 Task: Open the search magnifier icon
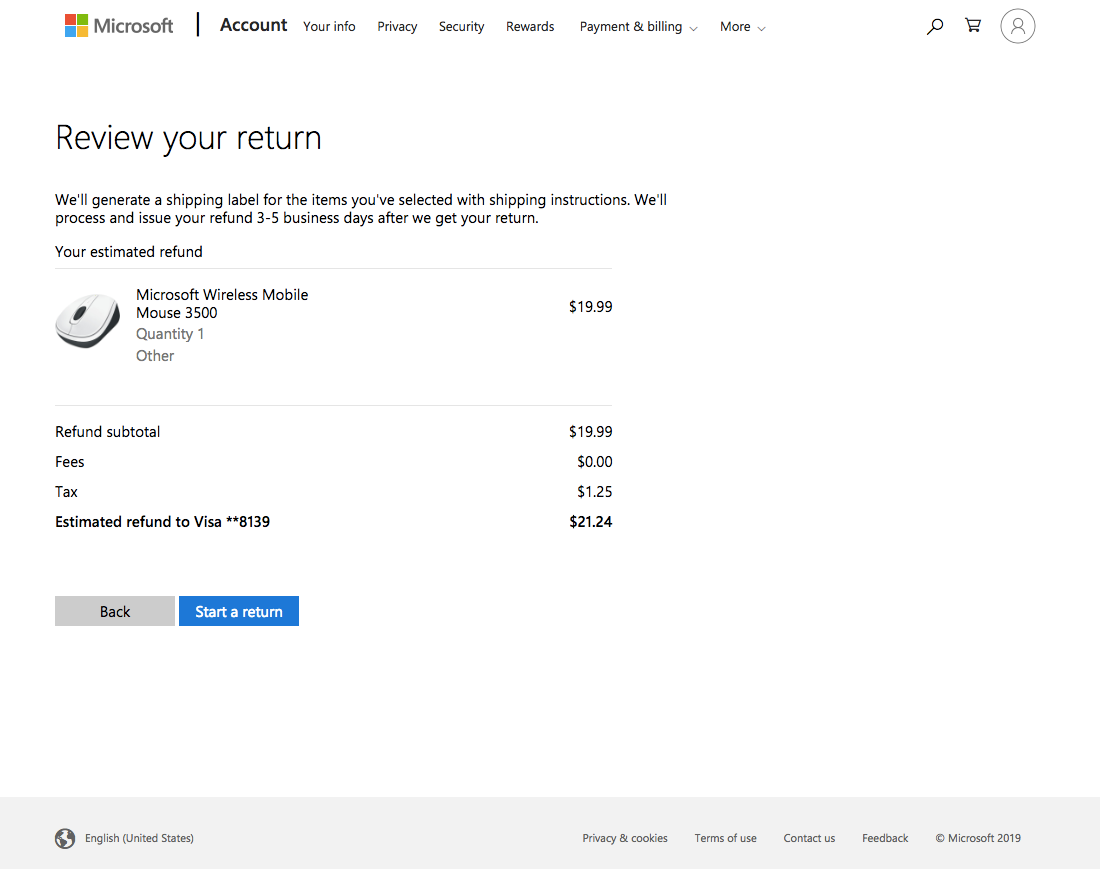click(935, 27)
